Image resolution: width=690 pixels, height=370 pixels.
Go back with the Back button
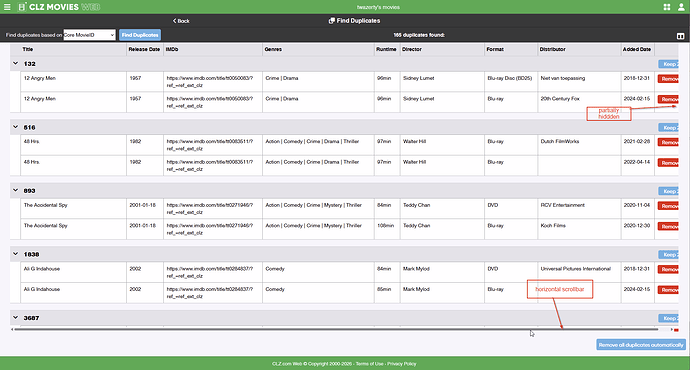point(181,21)
